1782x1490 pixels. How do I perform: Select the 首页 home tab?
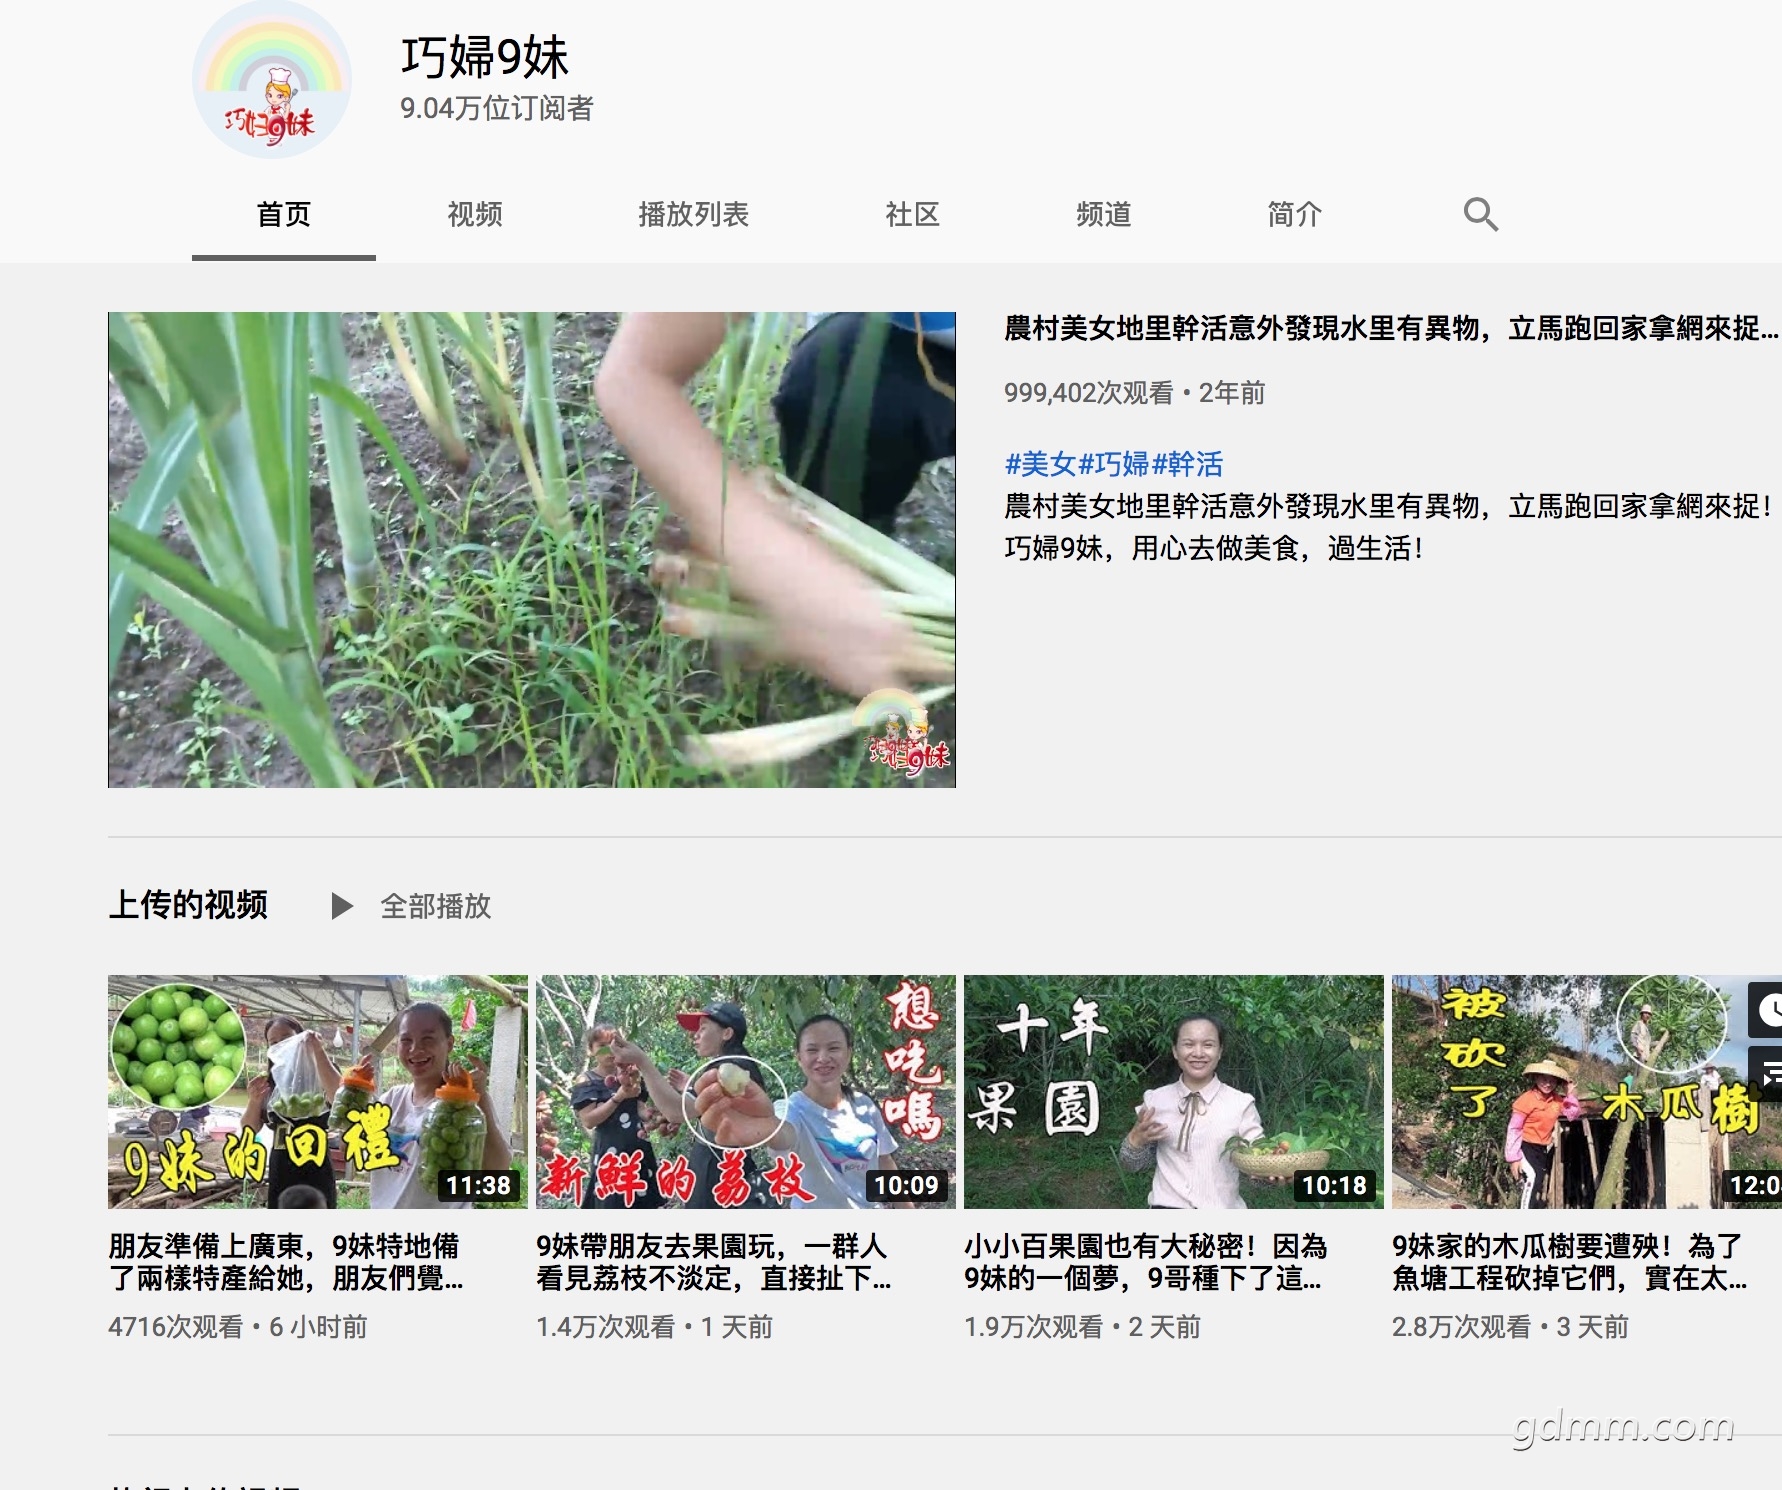point(284,215)
